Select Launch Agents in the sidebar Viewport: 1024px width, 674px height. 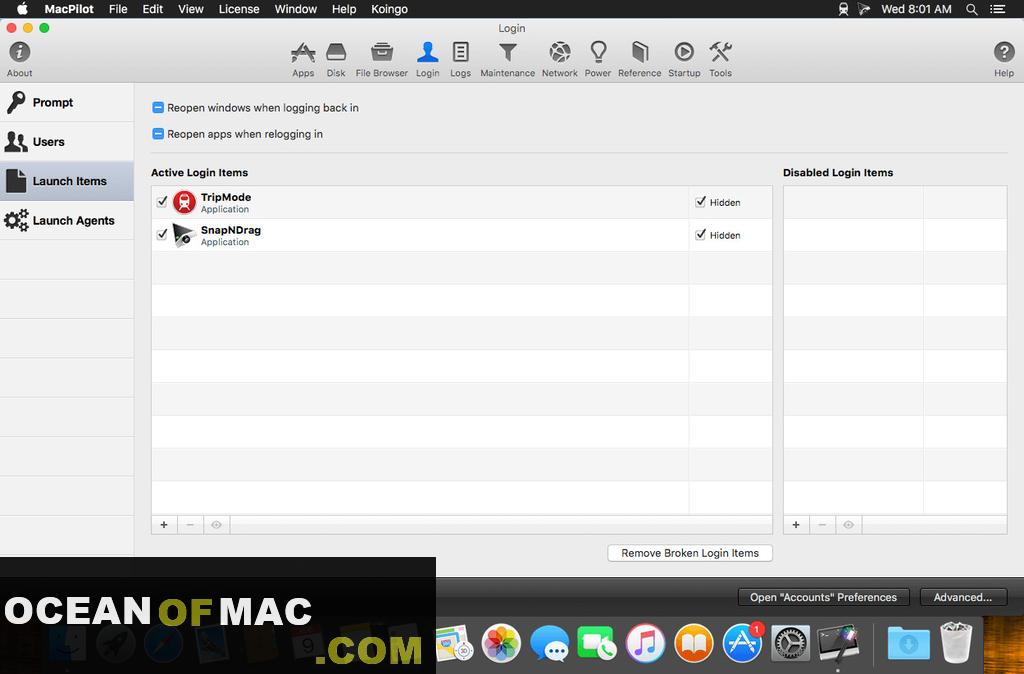[67, 220]
